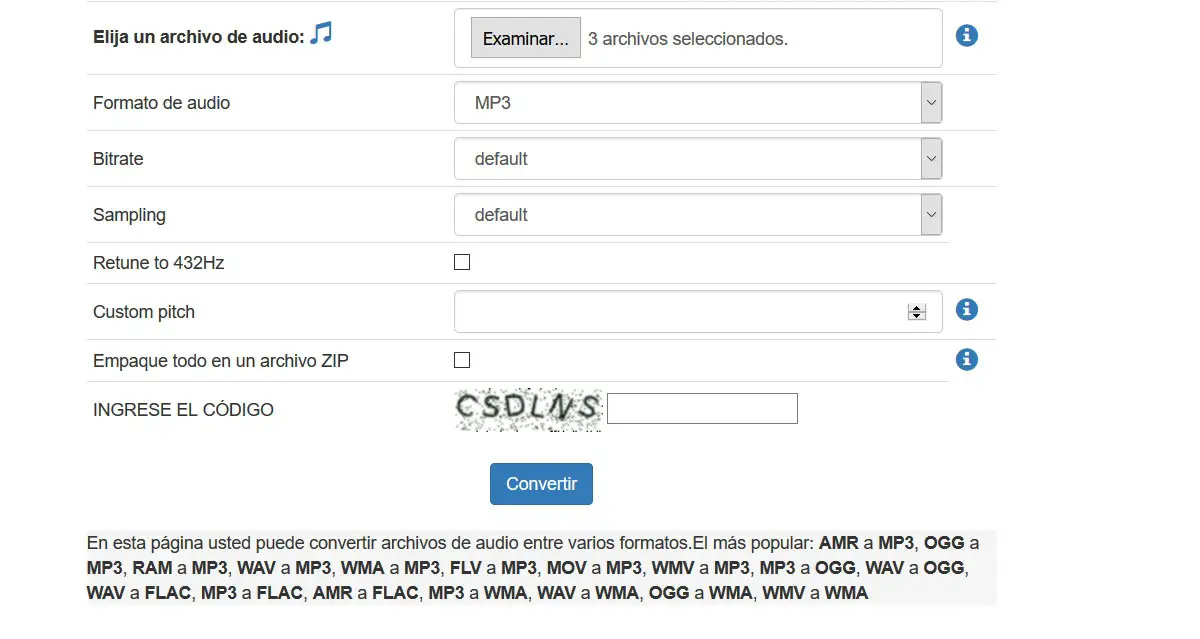Open the Formato de audio dropdown
Image resolution: width=1200 pixels, height=639 pixels.
pos(697,103)
